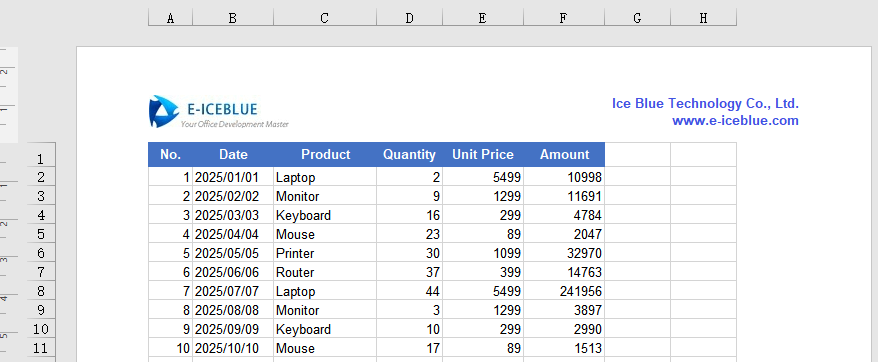
Task: Select the quantity cell 23
Action: click(409, 234)
